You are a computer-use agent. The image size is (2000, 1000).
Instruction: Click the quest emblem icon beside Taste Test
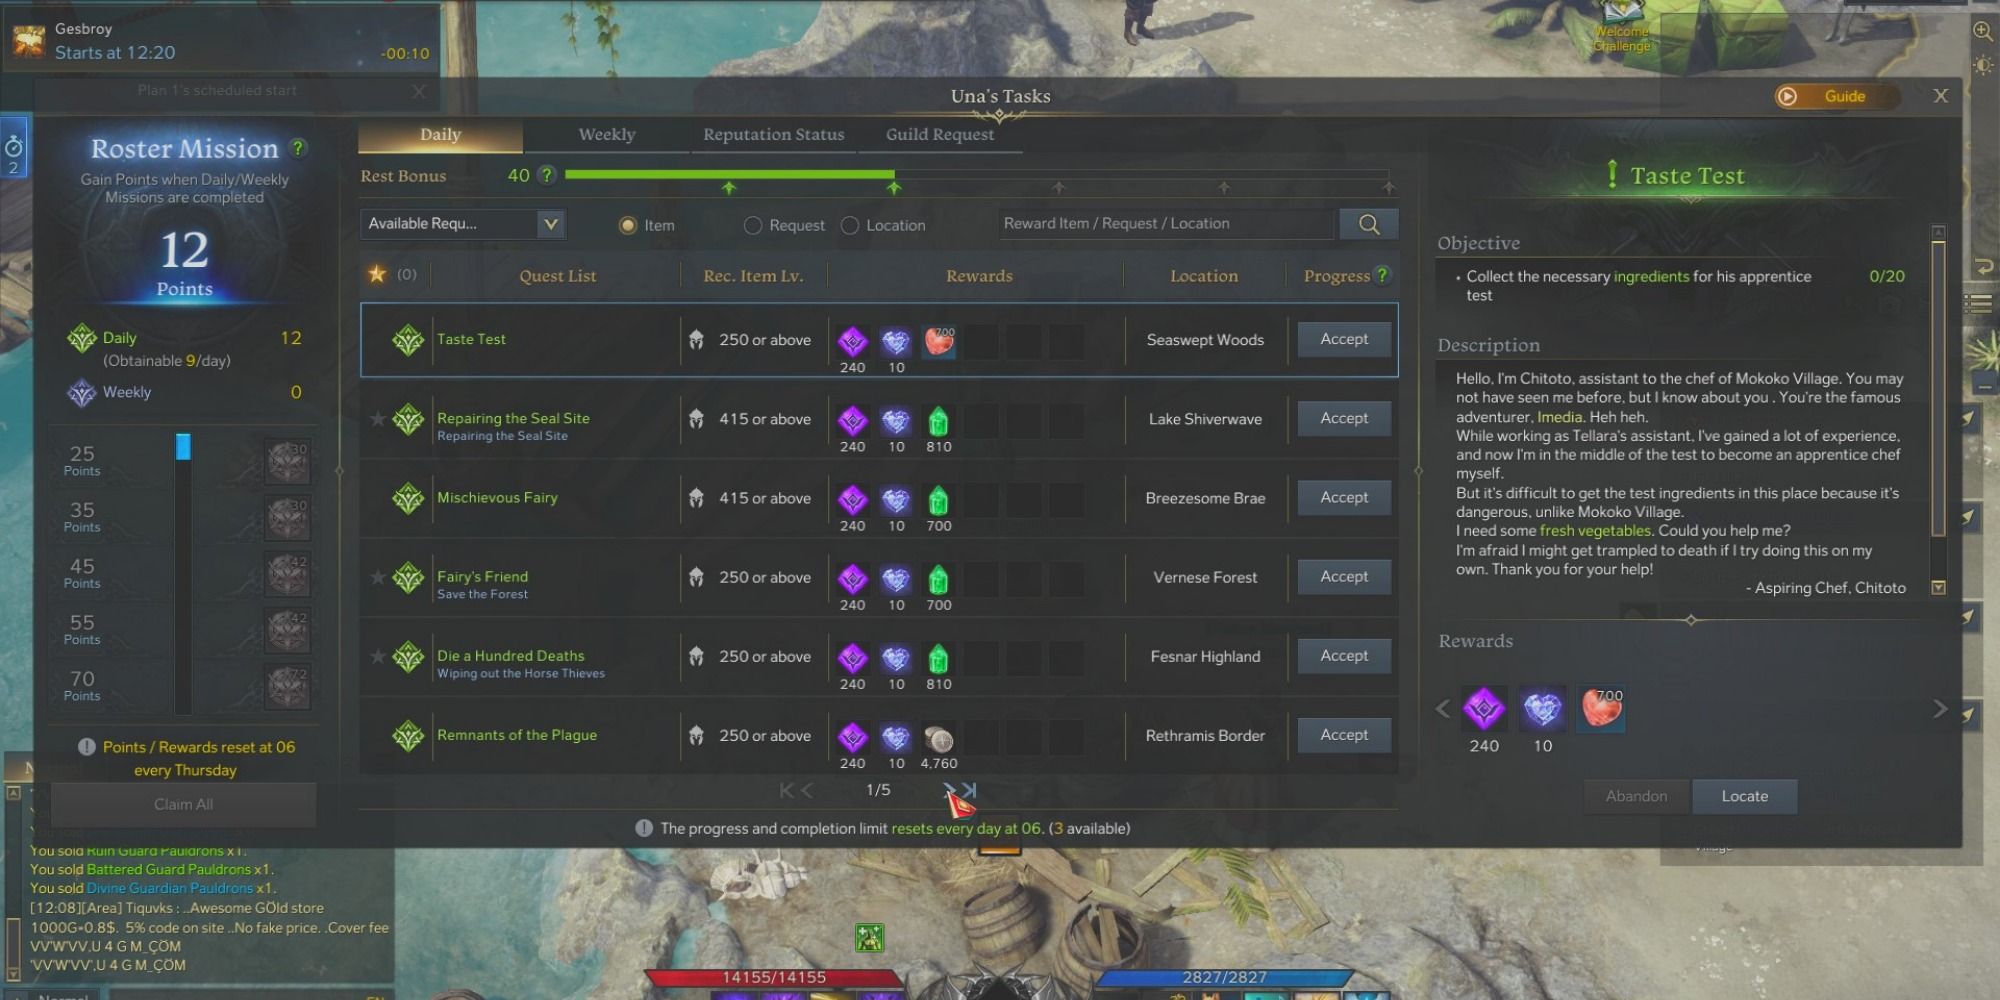click(408, 341)
